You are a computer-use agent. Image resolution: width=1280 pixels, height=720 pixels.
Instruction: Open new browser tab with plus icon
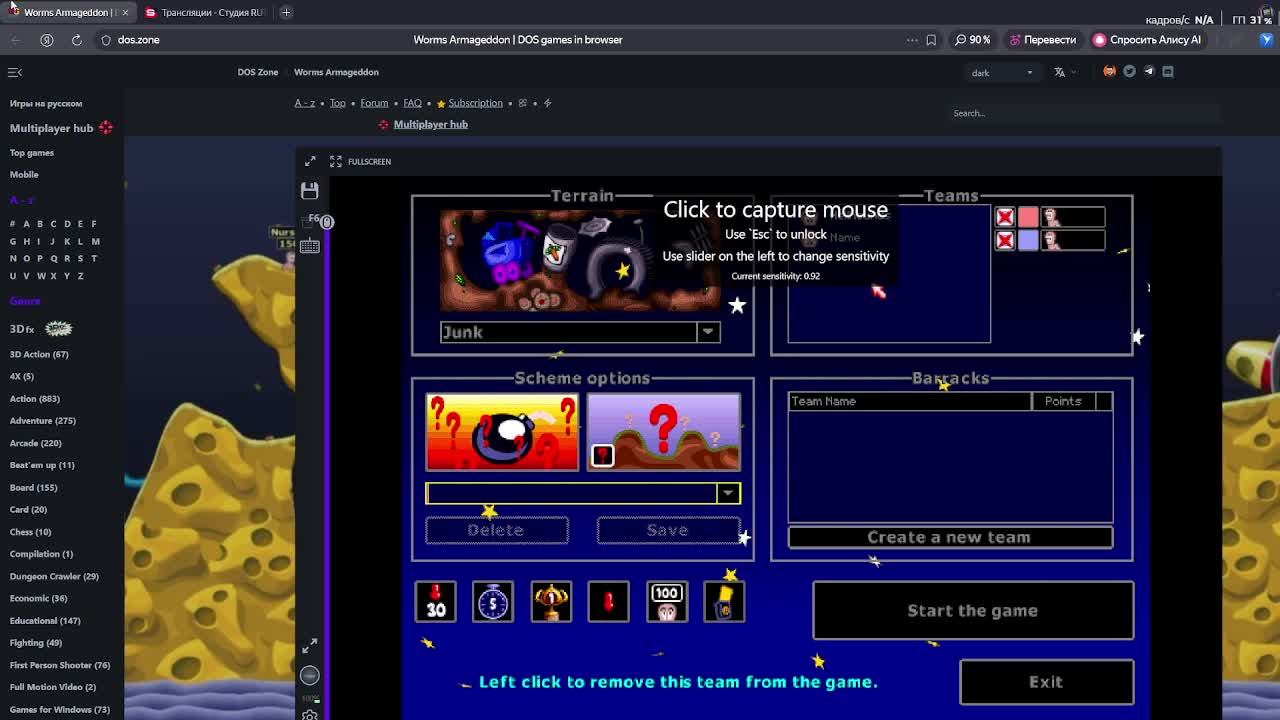pyautogui.click(x=286, y=12)
